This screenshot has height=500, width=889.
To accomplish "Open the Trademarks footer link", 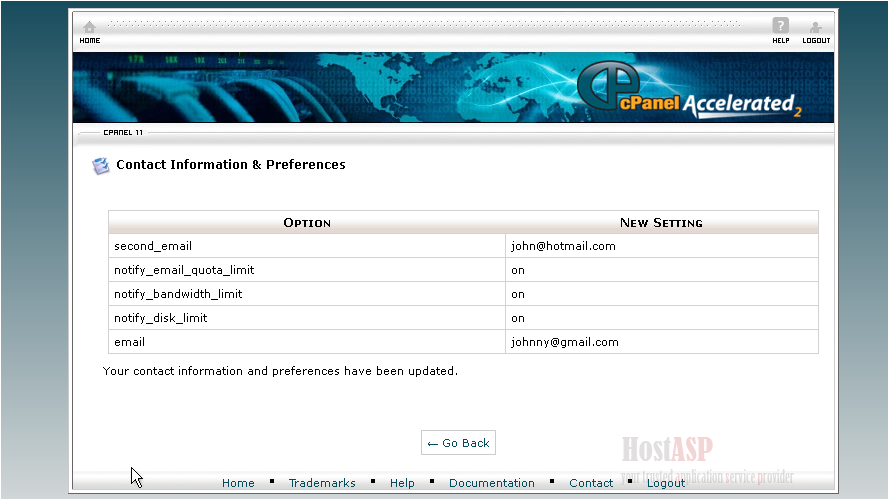I will (x=322, y=483).
